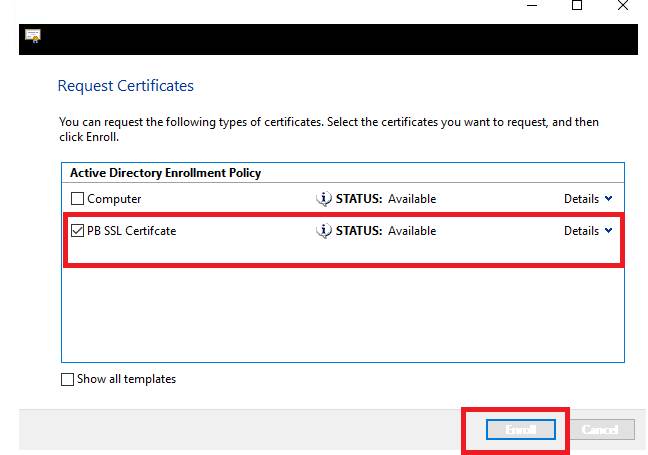The image size is (648, 455).
Task: Maximize the certificate enrollment window
Action: pos(577,6)
